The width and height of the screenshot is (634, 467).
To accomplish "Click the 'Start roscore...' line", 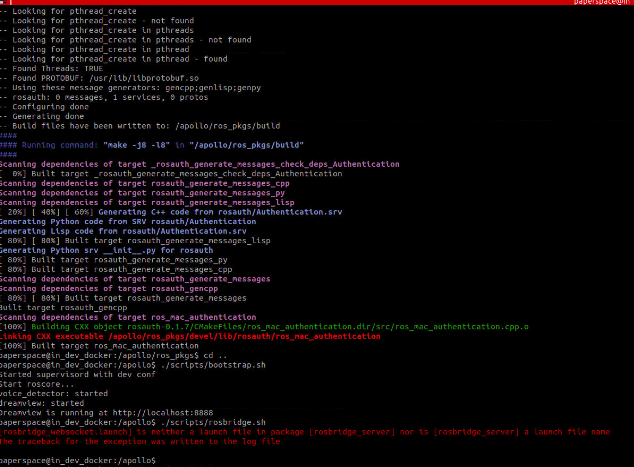I will (x=37, y=385).
